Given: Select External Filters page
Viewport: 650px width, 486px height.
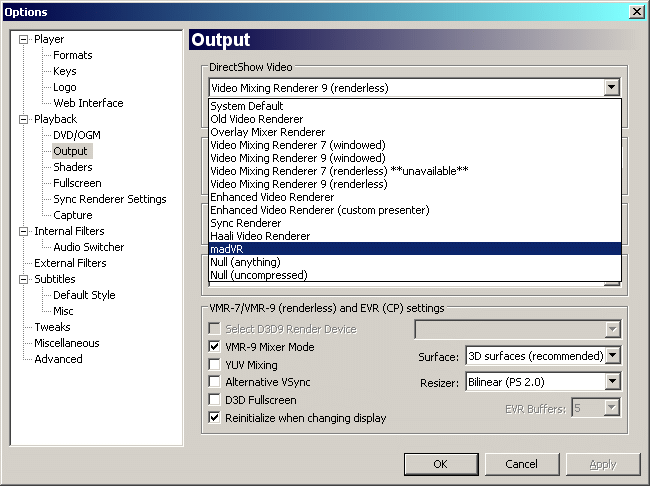Looking at the screenshot, I should point(70,263).
